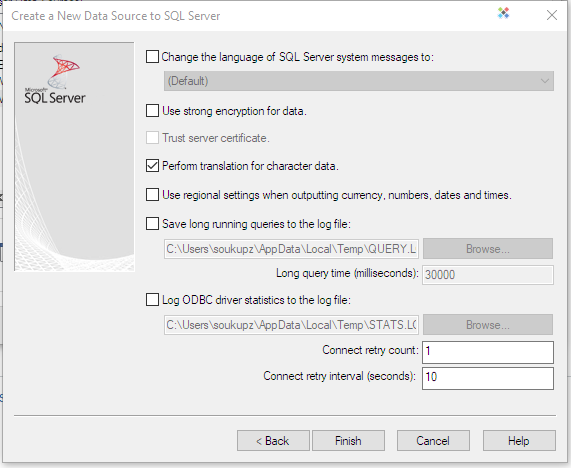The image size is (571, 468).
Task: Enable changing SQL Server system message language
Action: coord(152,57)
